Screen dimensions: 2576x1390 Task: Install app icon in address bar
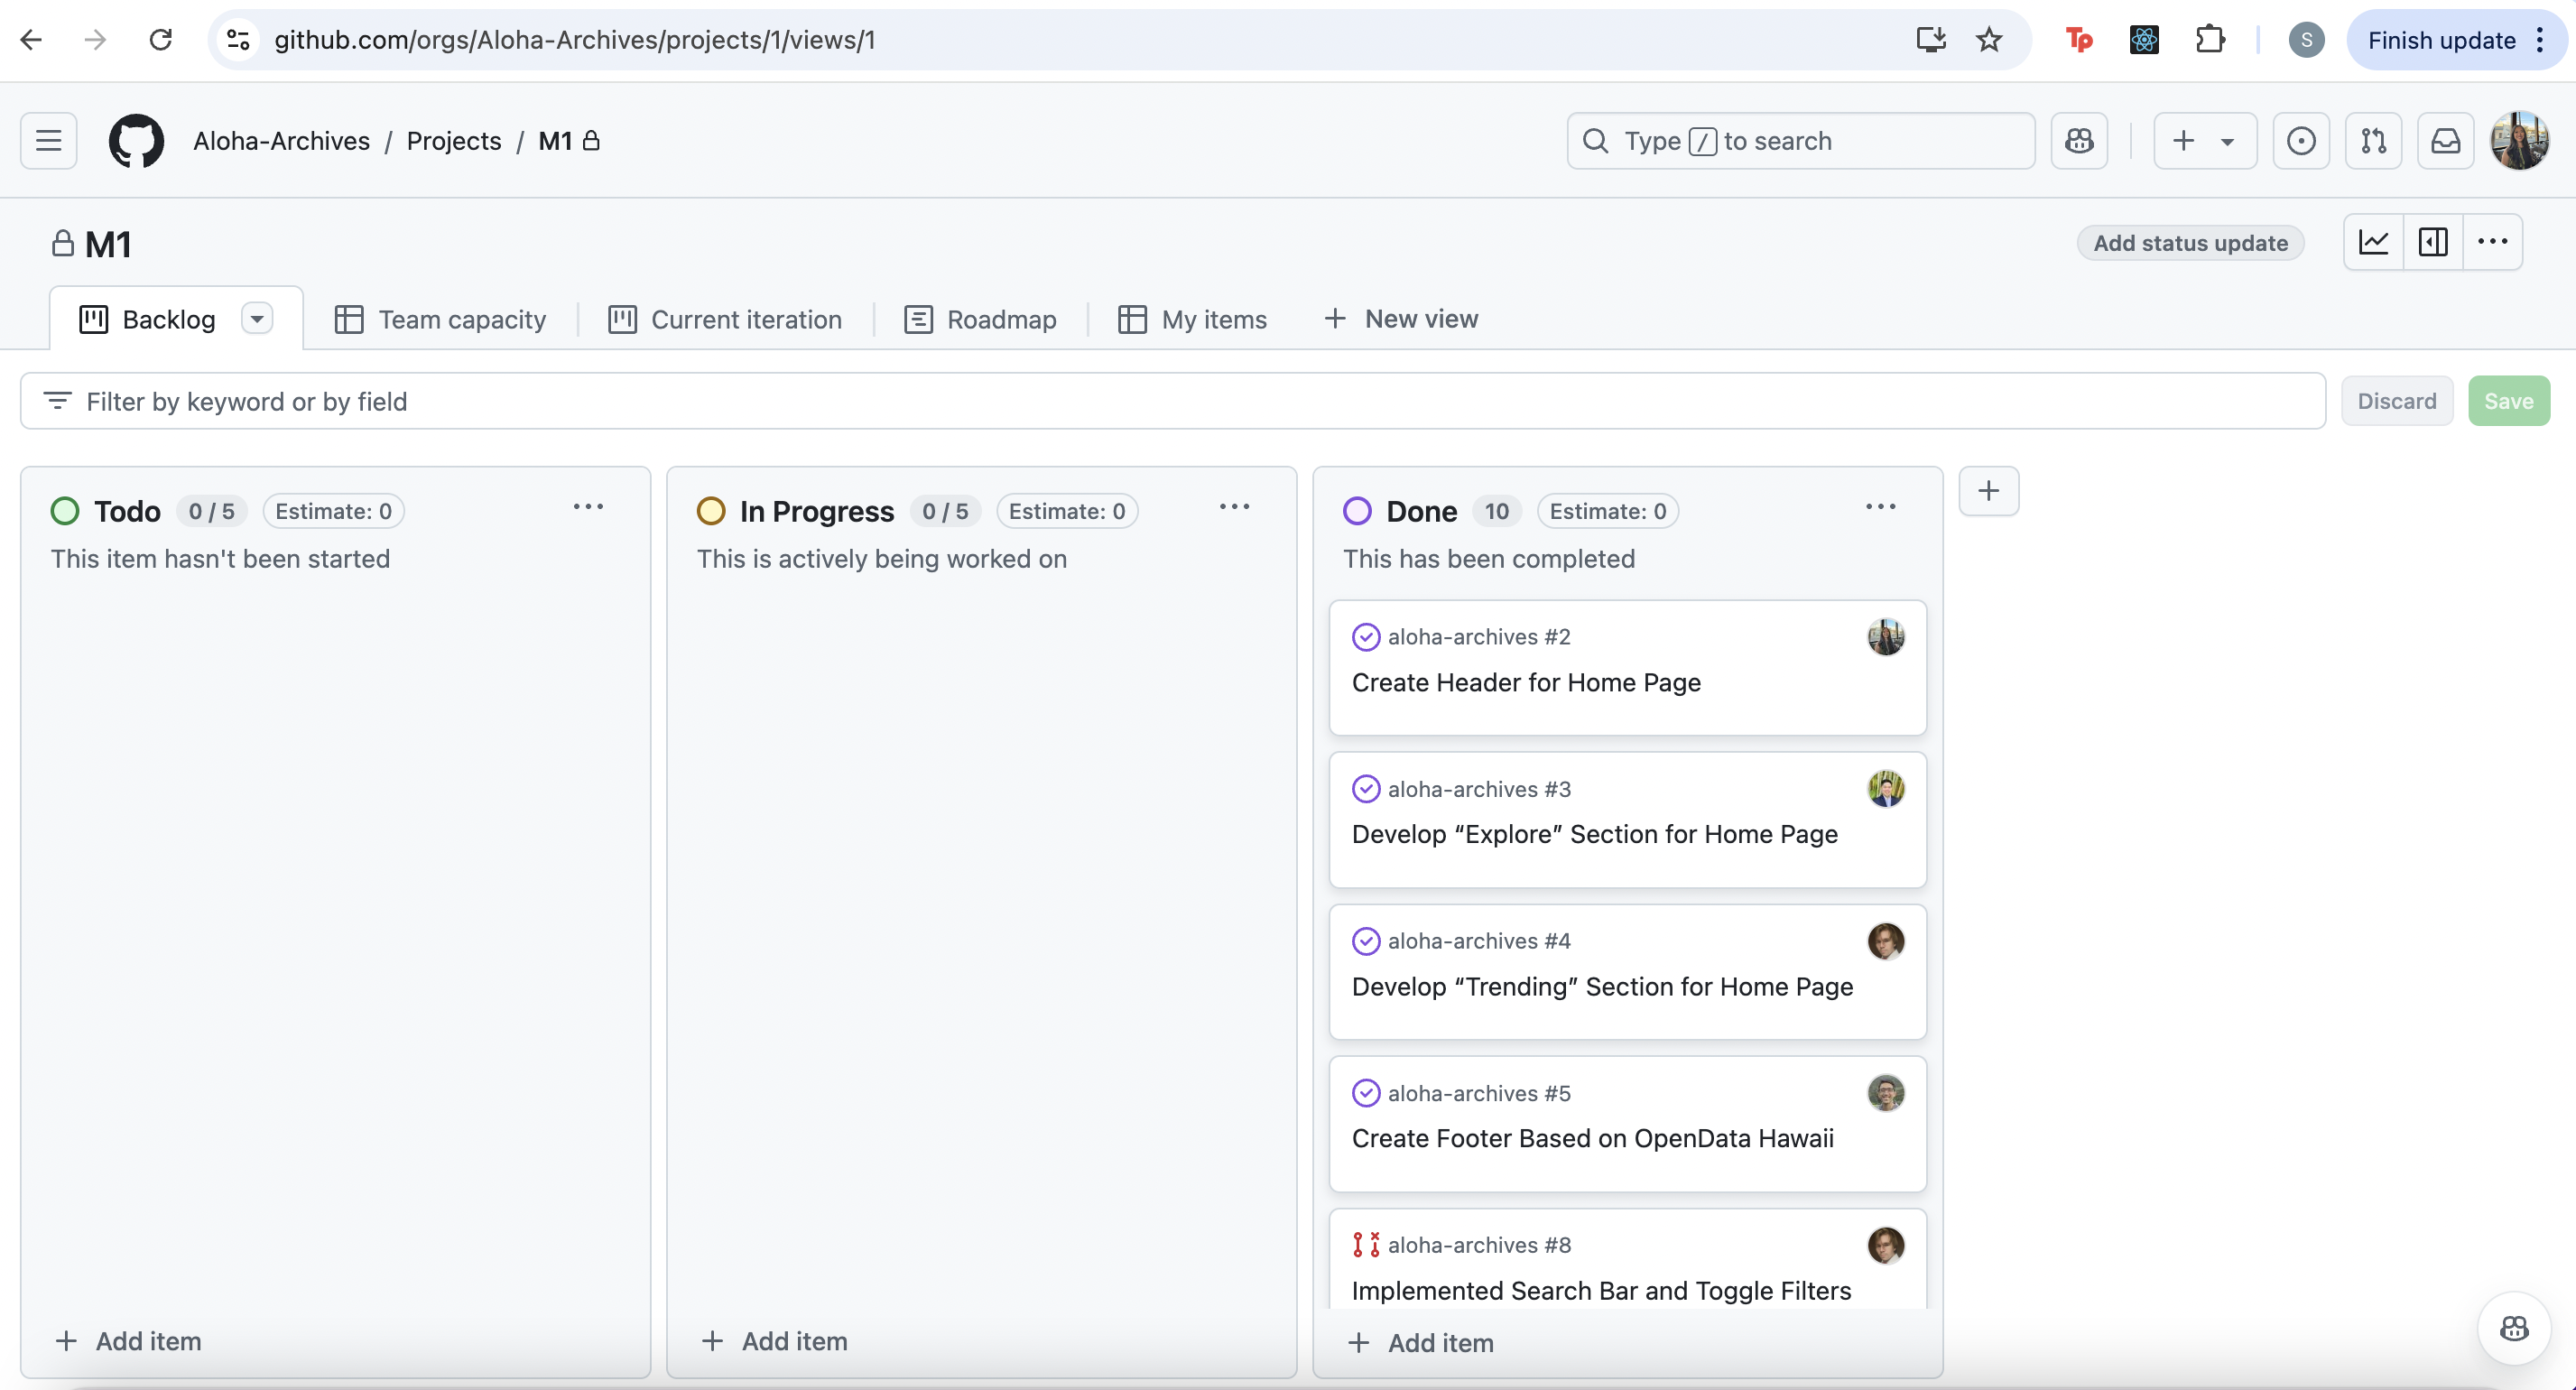1931,40
